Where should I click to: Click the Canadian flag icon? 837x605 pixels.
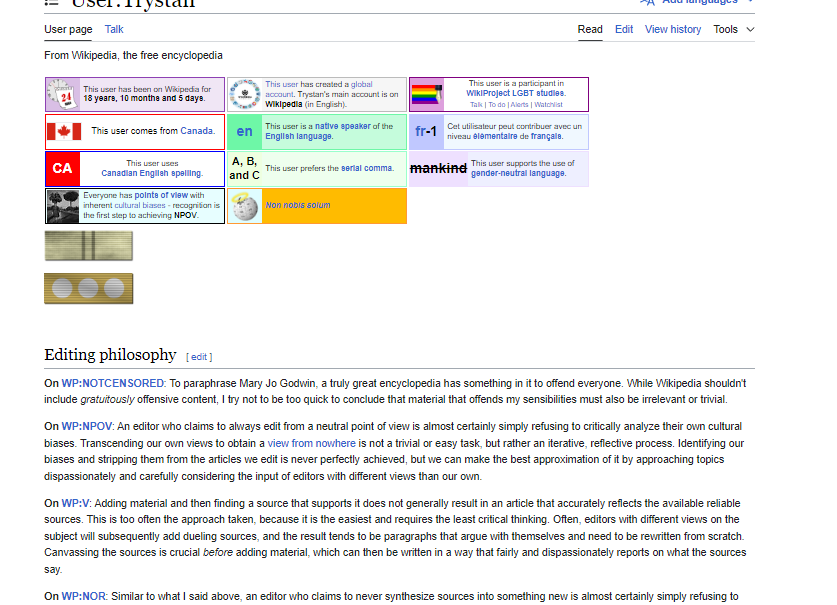click(x=64, y=131)
